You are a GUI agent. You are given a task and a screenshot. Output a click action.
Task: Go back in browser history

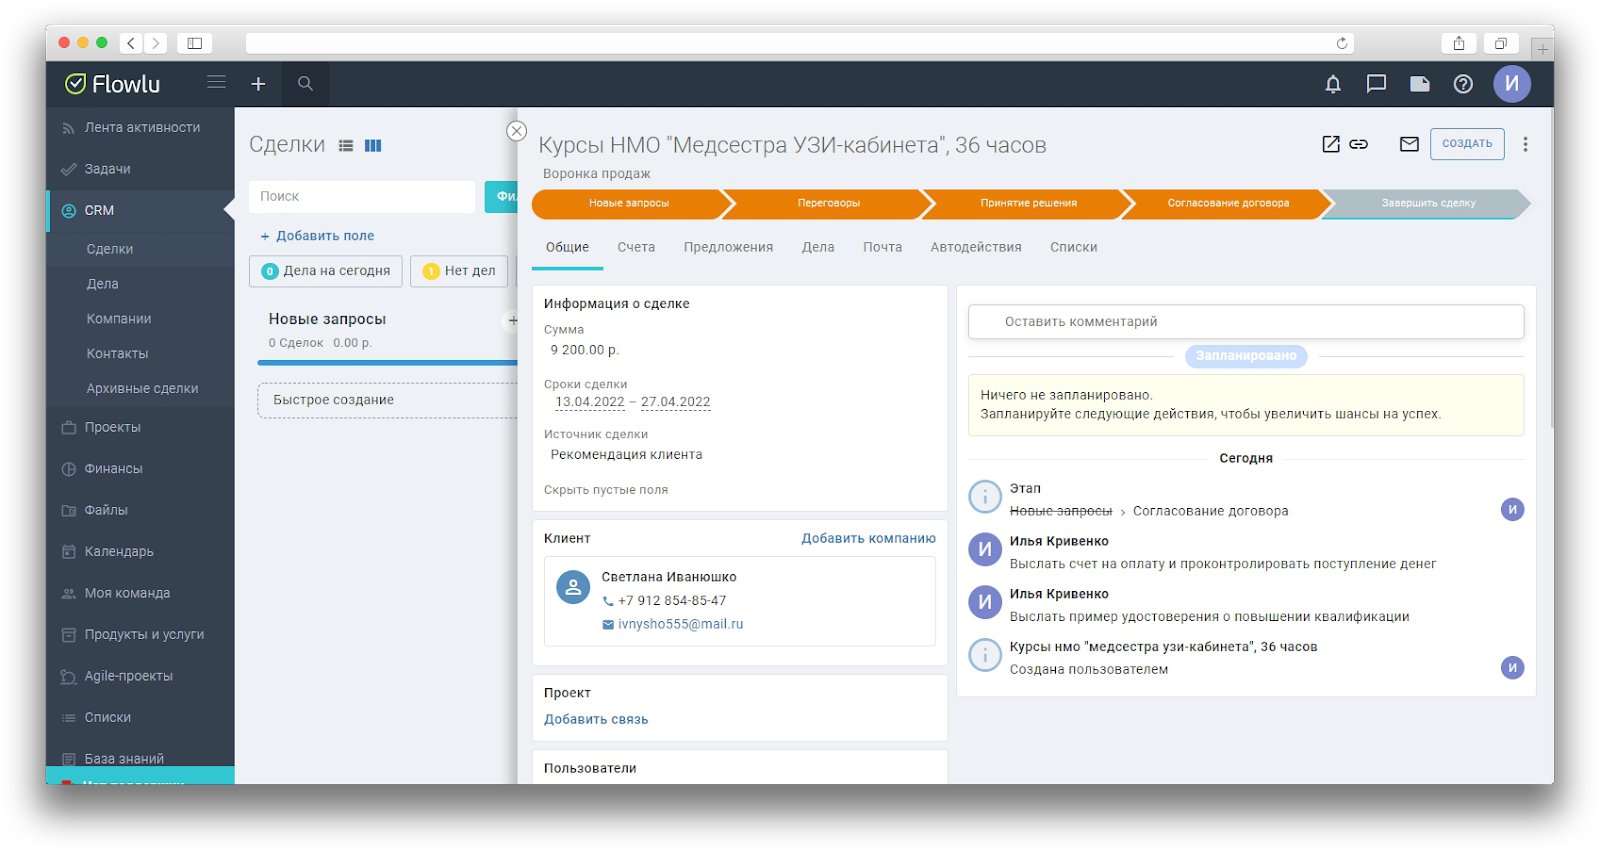131,43
